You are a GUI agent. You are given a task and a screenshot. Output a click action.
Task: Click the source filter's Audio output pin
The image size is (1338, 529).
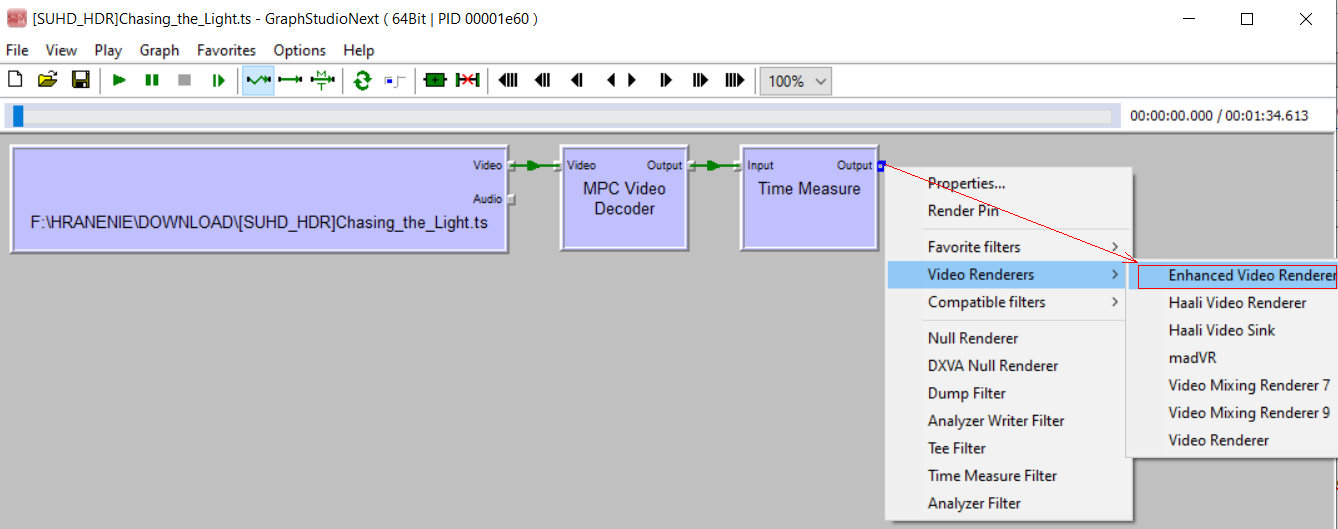point(511,199)
